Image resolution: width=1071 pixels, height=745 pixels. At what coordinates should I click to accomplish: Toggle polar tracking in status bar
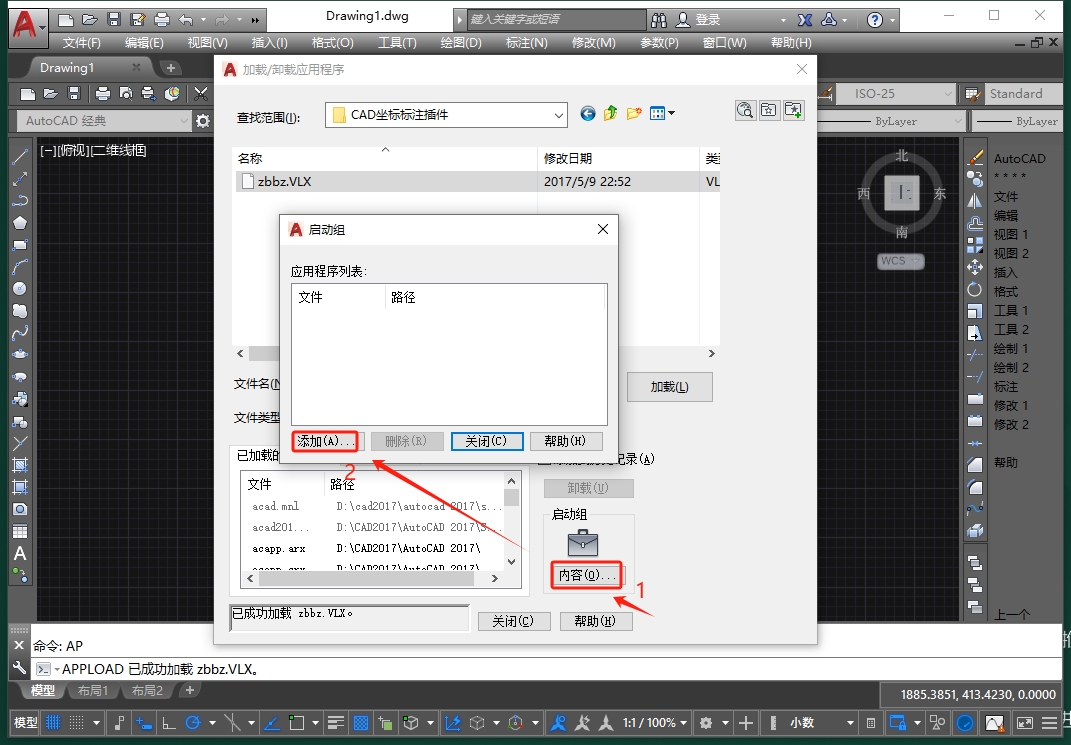(x=193, y=722)
